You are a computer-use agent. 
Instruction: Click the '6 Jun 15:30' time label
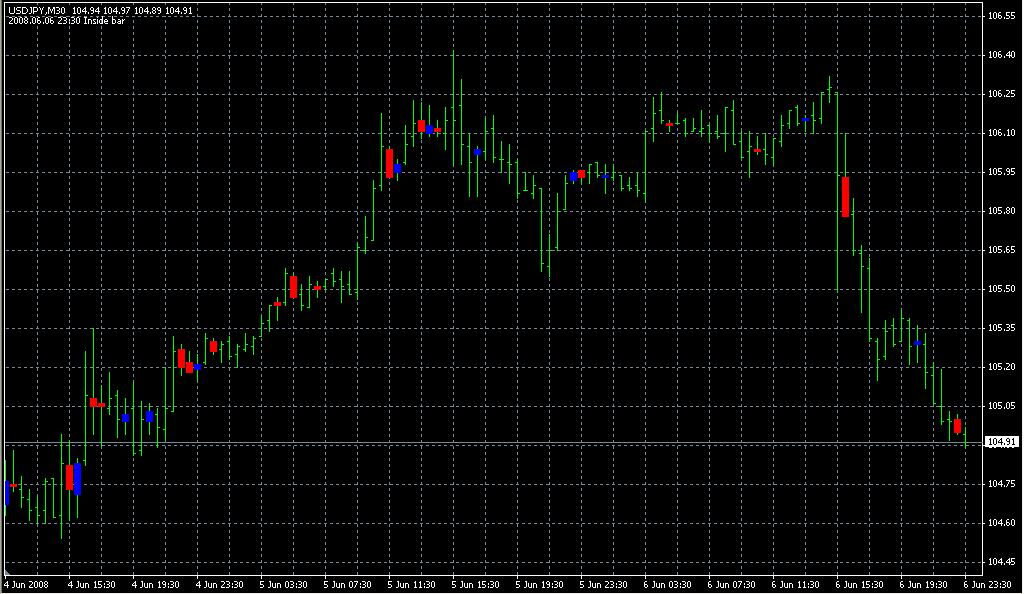click(x=860, y=584)
